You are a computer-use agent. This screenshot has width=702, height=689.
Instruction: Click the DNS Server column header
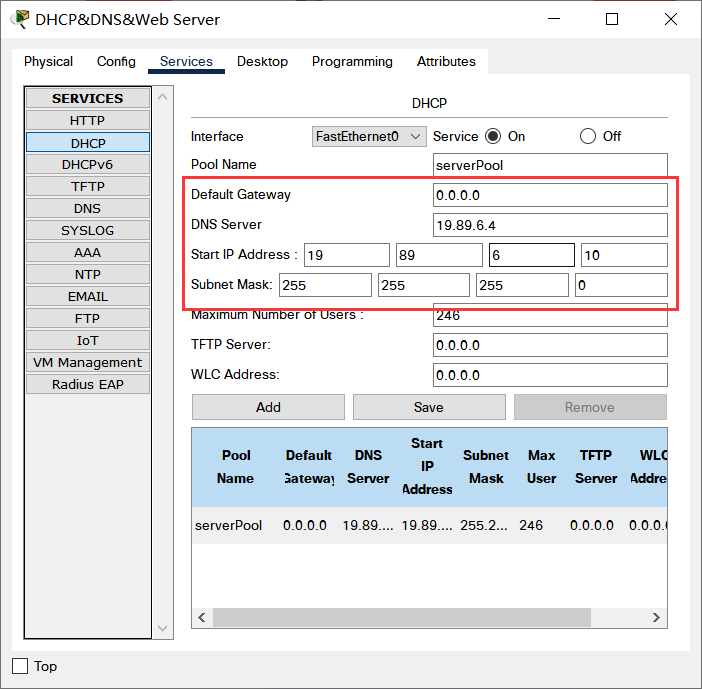coord(368,467)
